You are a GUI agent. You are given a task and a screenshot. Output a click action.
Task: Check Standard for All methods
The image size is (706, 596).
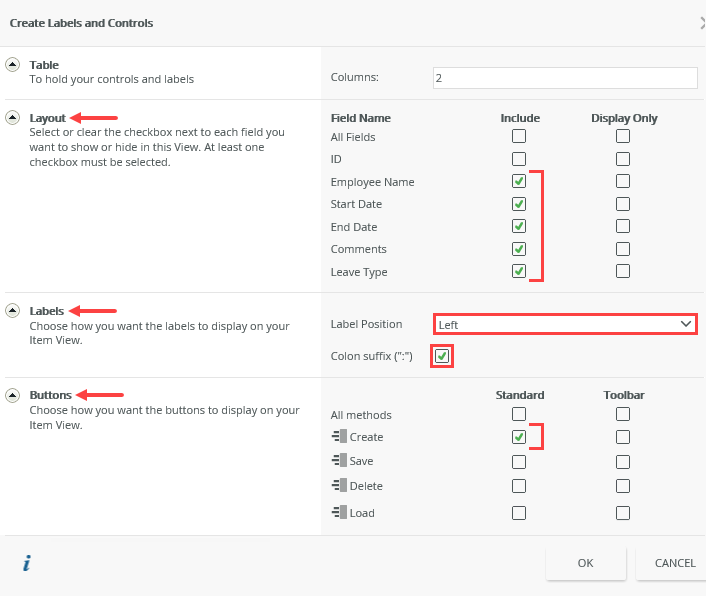click(519, 414)
